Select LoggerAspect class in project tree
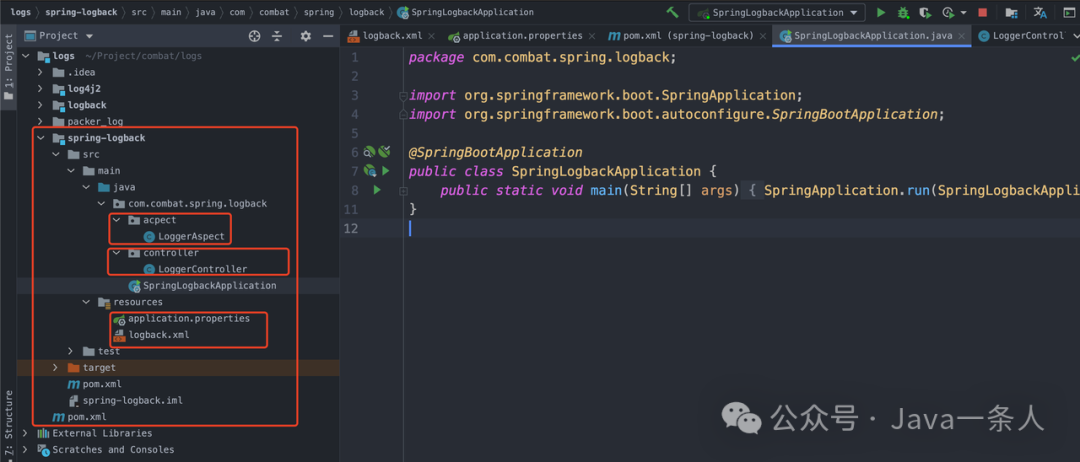 click(191, 237)
